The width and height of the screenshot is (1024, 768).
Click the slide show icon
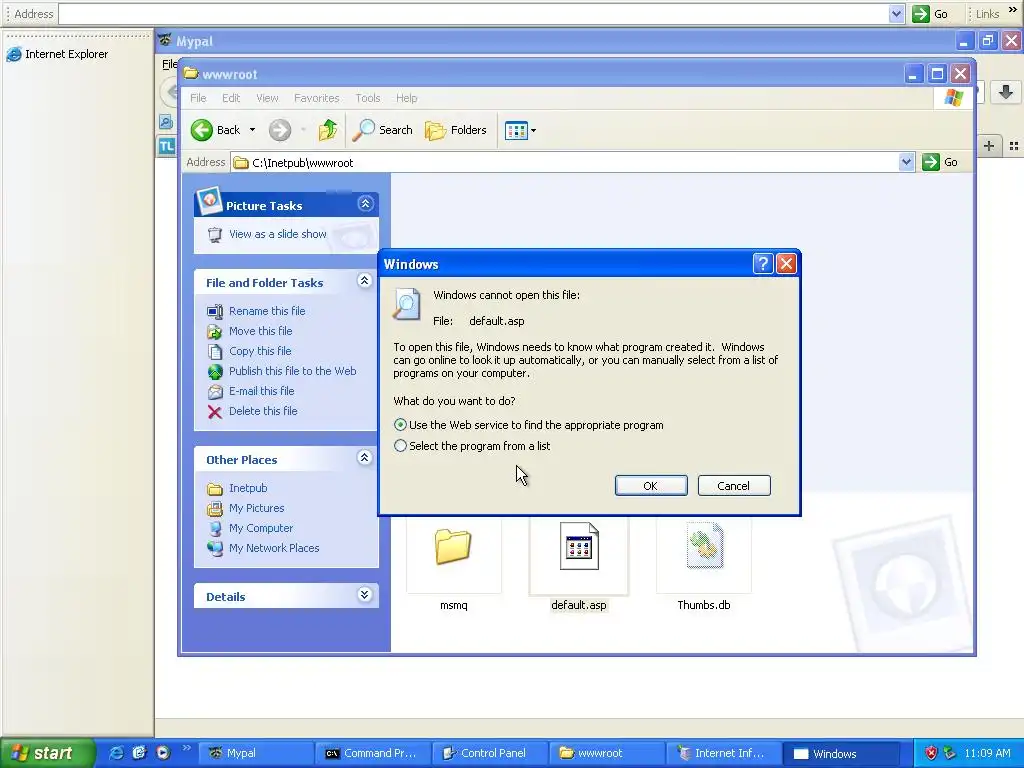coord(215,234)
